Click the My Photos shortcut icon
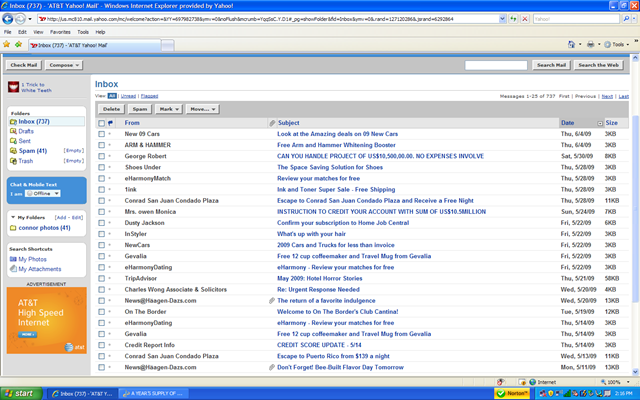 pyautogui.click(x=13, y=259)
